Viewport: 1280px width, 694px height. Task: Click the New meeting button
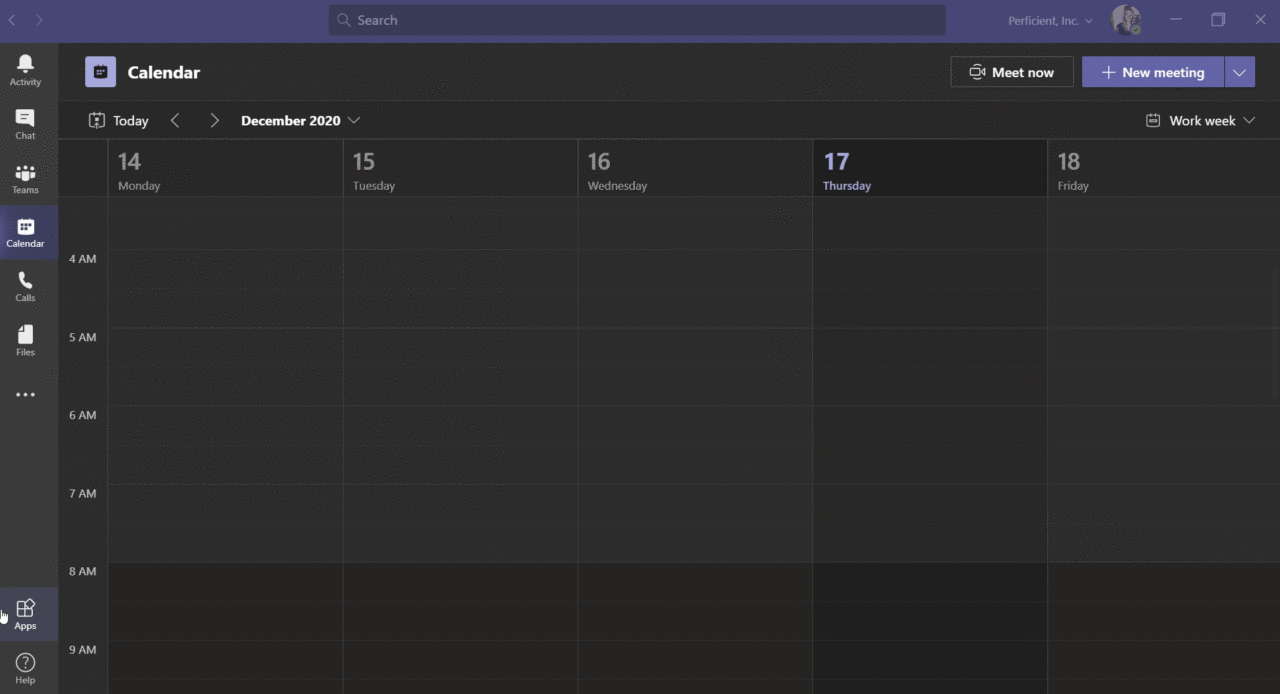point(1153,72)
